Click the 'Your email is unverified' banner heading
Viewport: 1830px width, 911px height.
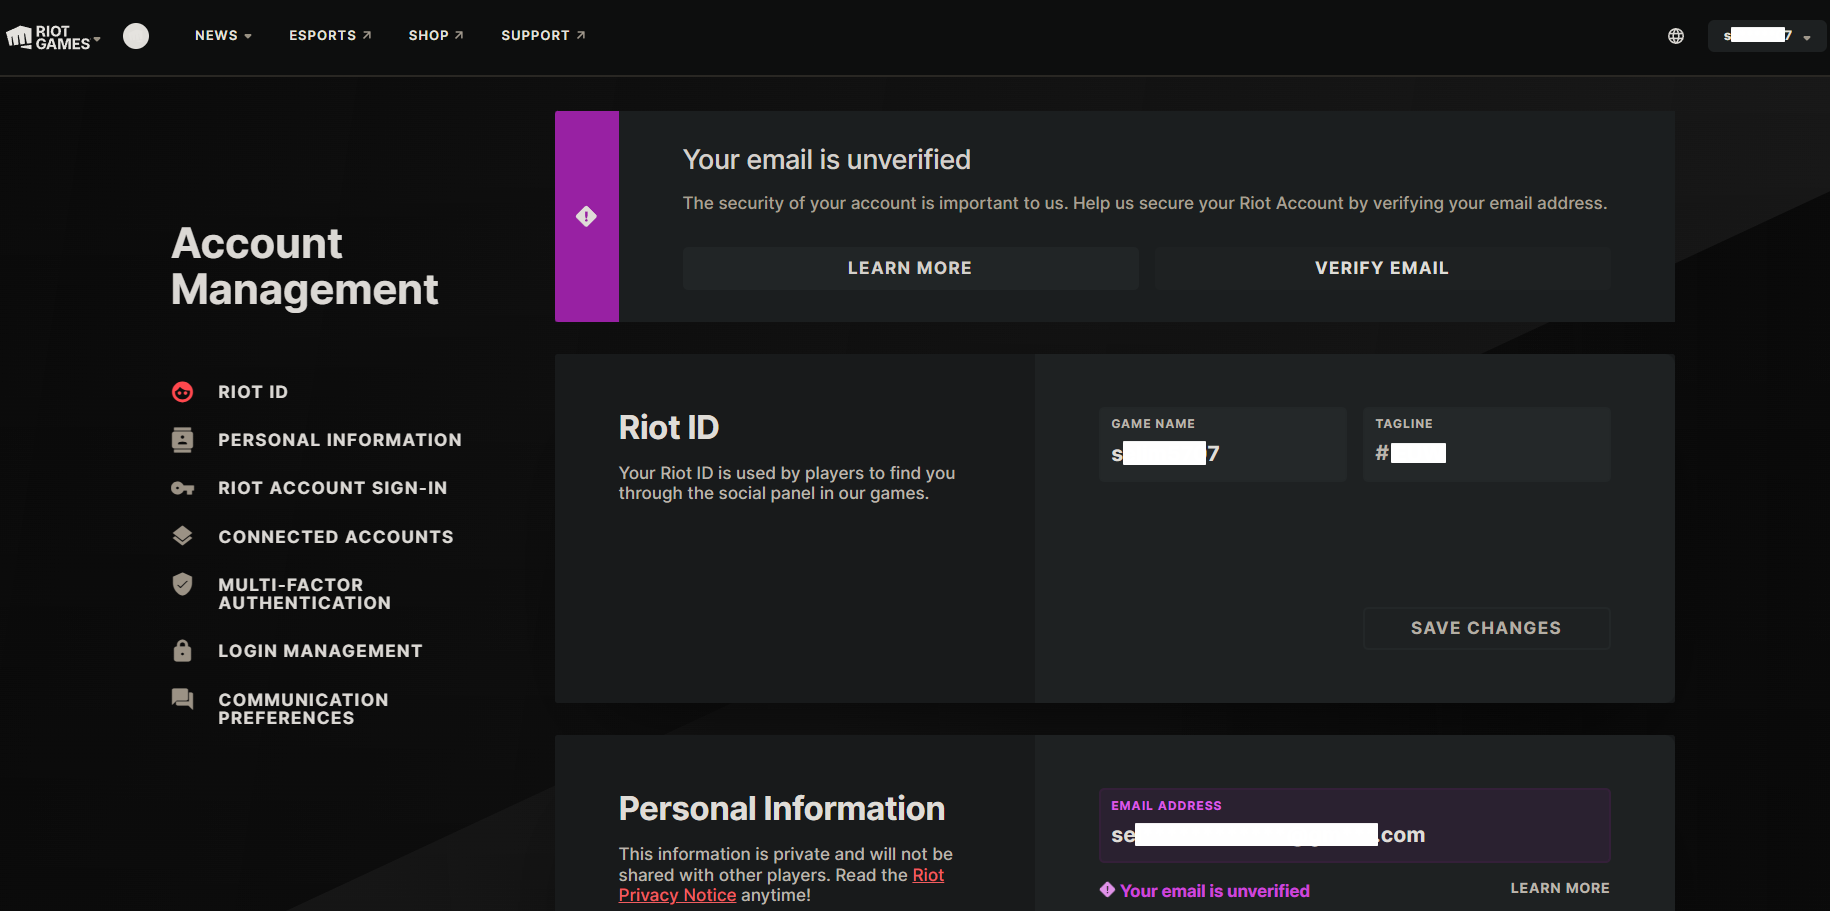click(827, 159)
